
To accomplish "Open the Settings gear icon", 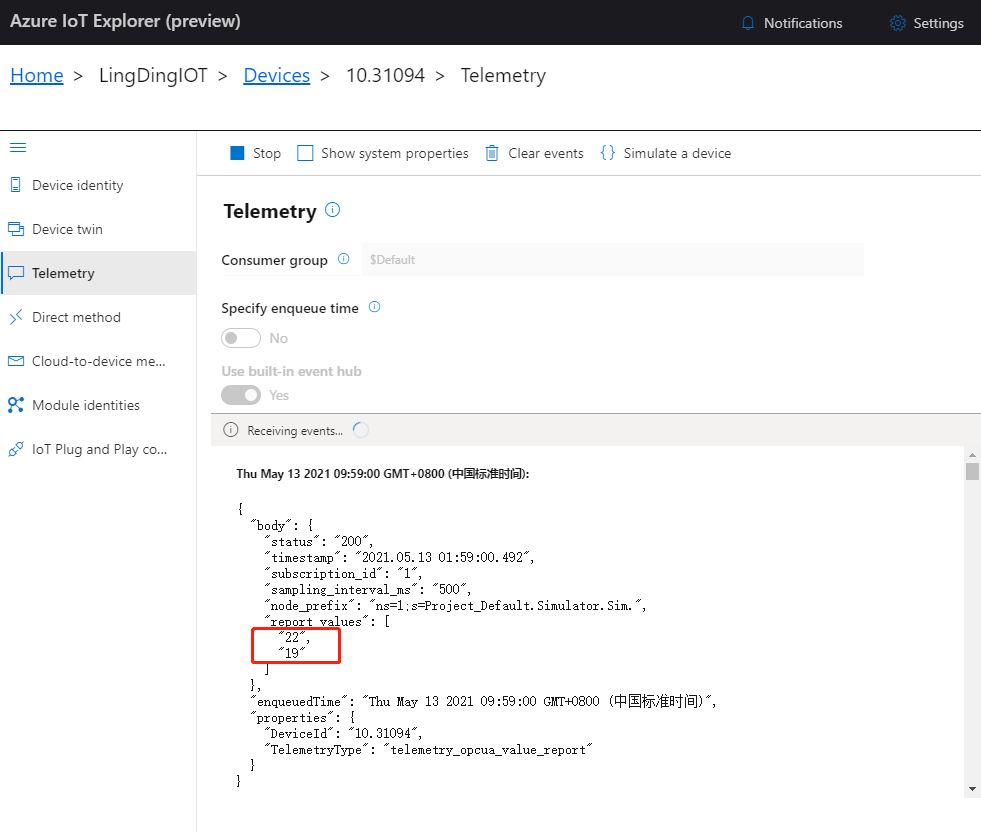I will [898, 23].
